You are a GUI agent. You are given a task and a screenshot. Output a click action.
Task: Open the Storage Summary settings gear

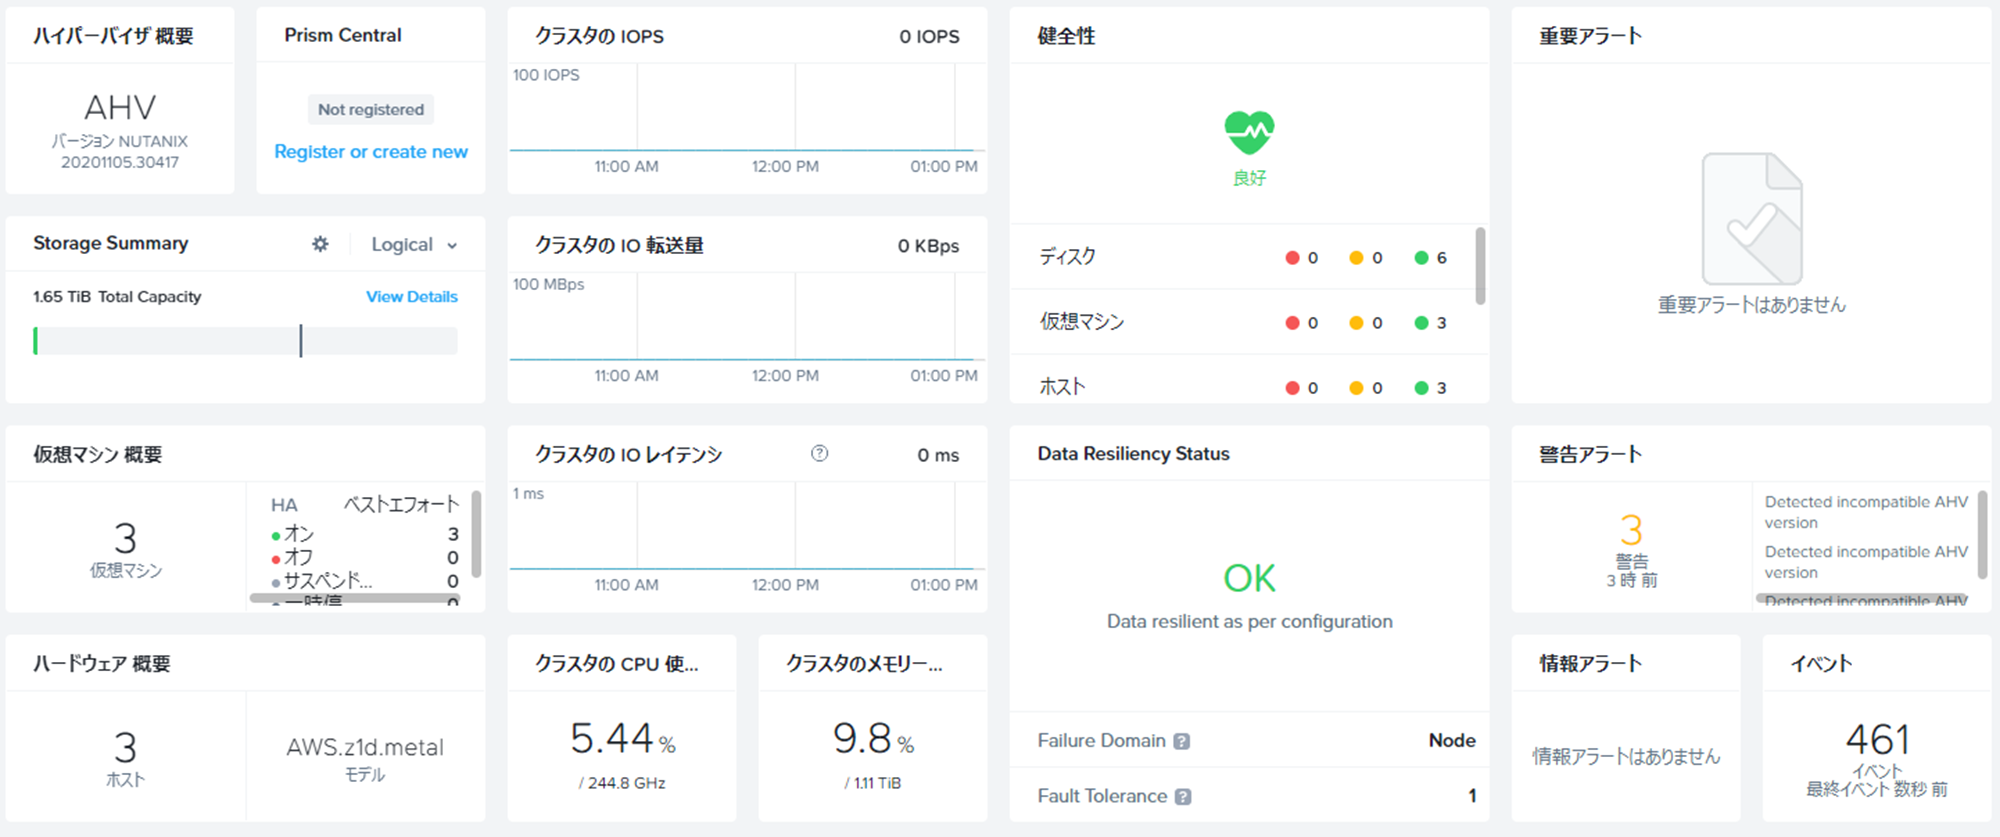point(320,244)
